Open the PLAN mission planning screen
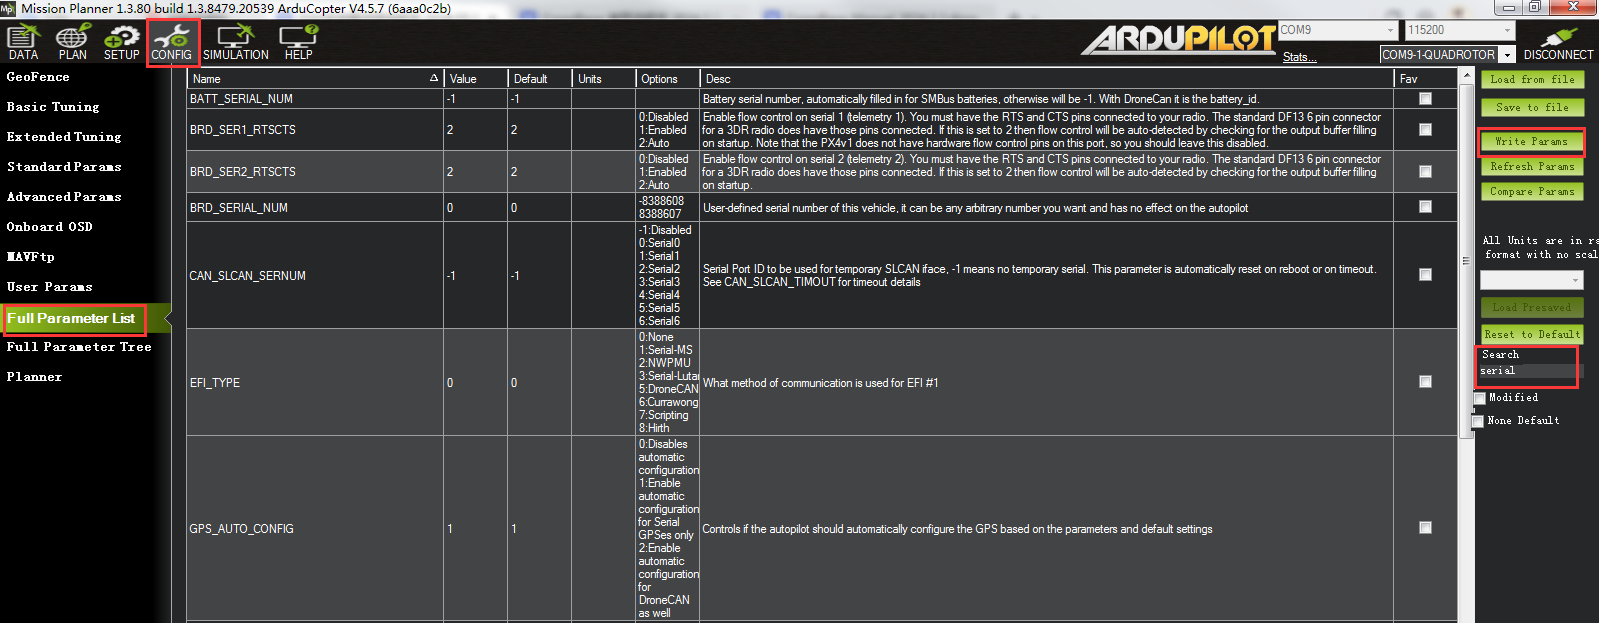Screen dimensions: 1599x623 72,42
